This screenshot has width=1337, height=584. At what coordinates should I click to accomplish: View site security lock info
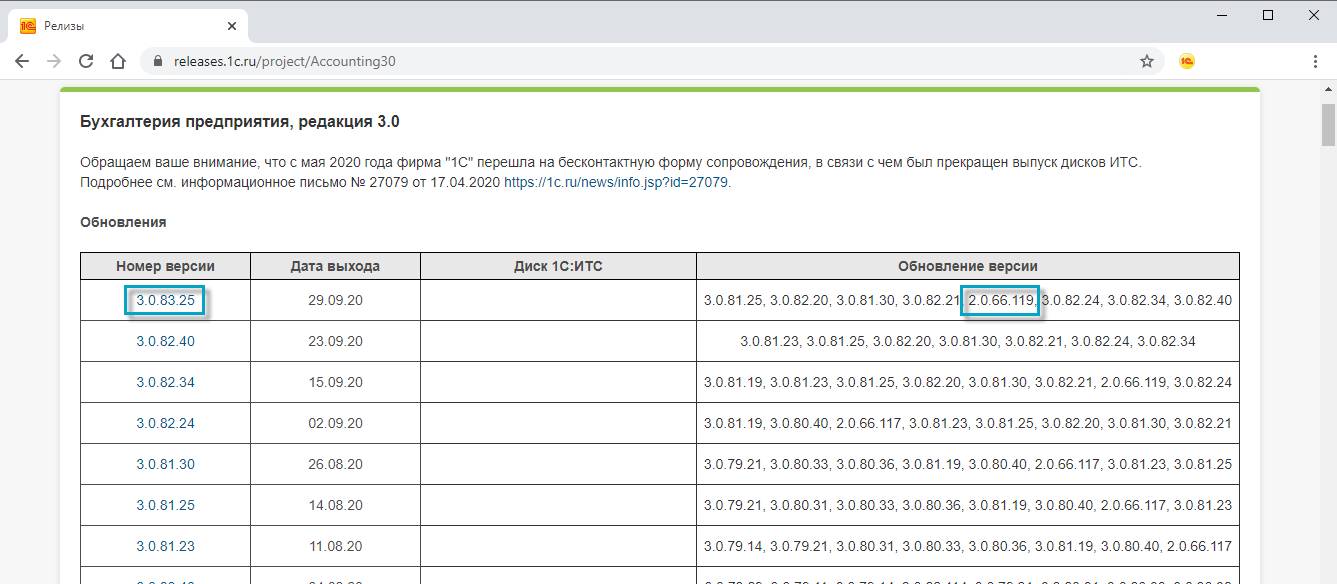(156, 61)
